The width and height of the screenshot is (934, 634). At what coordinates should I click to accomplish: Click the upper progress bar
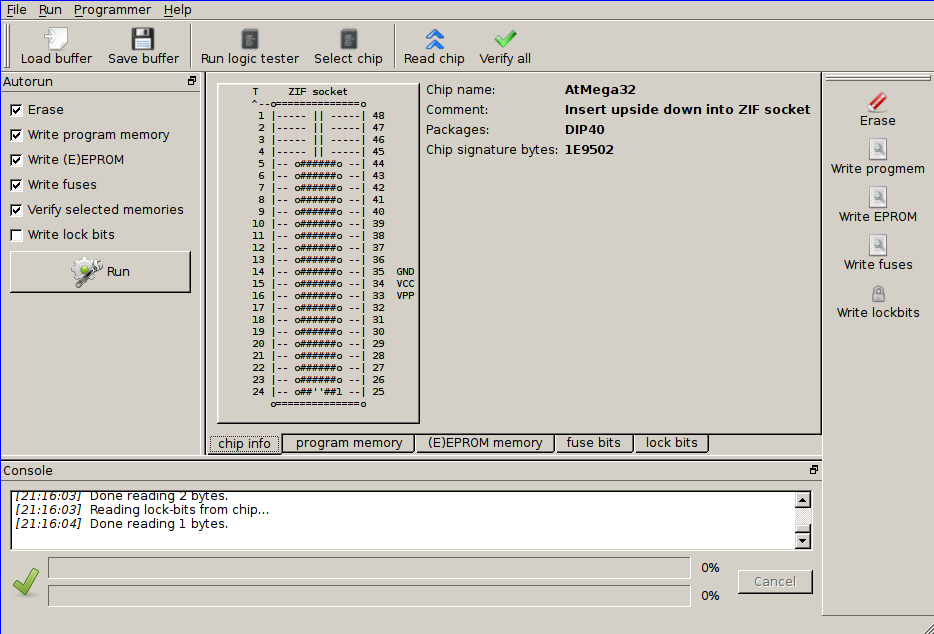369,568
